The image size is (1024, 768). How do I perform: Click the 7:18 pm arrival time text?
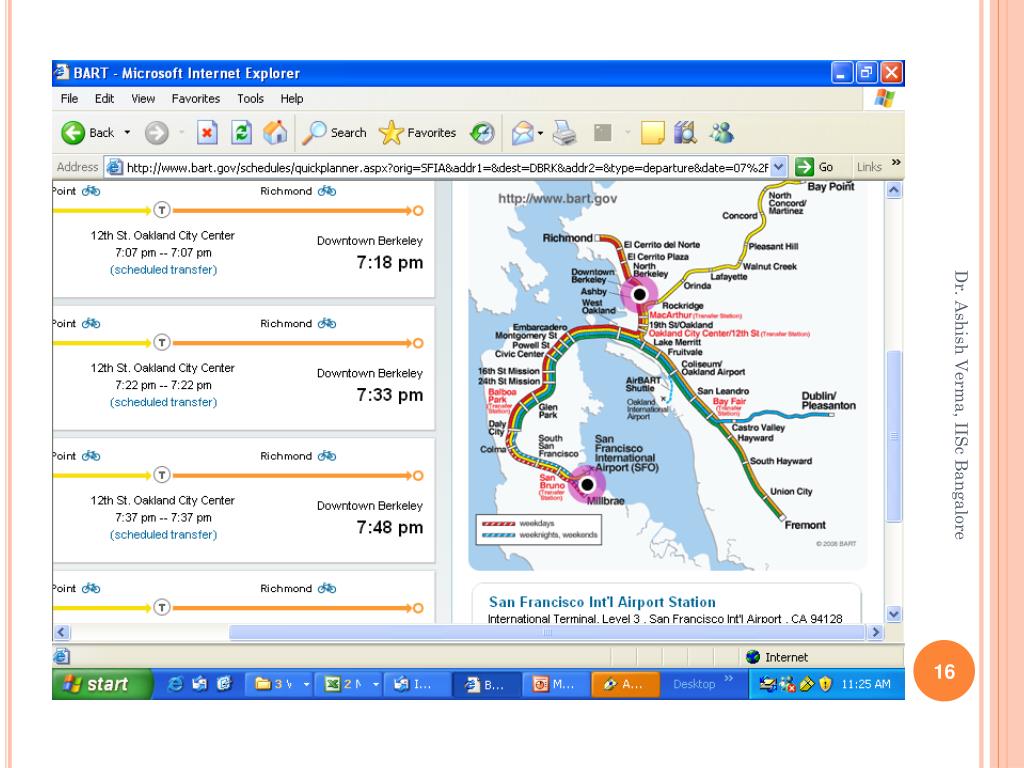click(390, 263)
